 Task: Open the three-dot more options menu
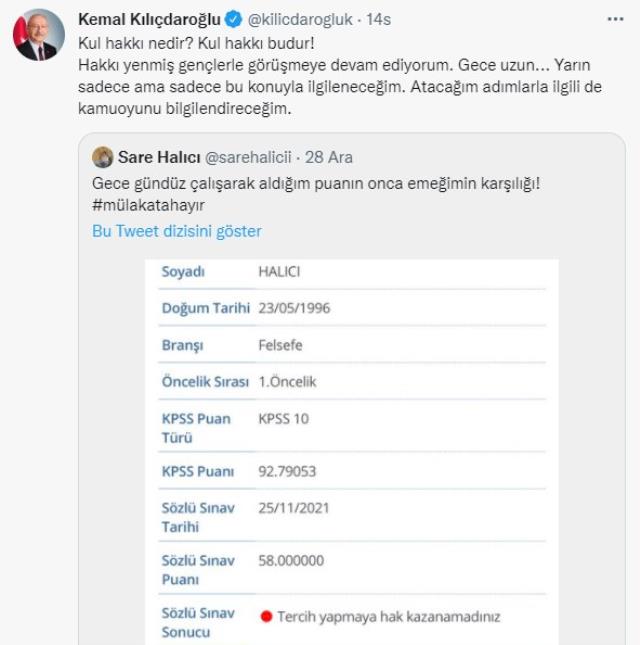click(x=615, y=19)
